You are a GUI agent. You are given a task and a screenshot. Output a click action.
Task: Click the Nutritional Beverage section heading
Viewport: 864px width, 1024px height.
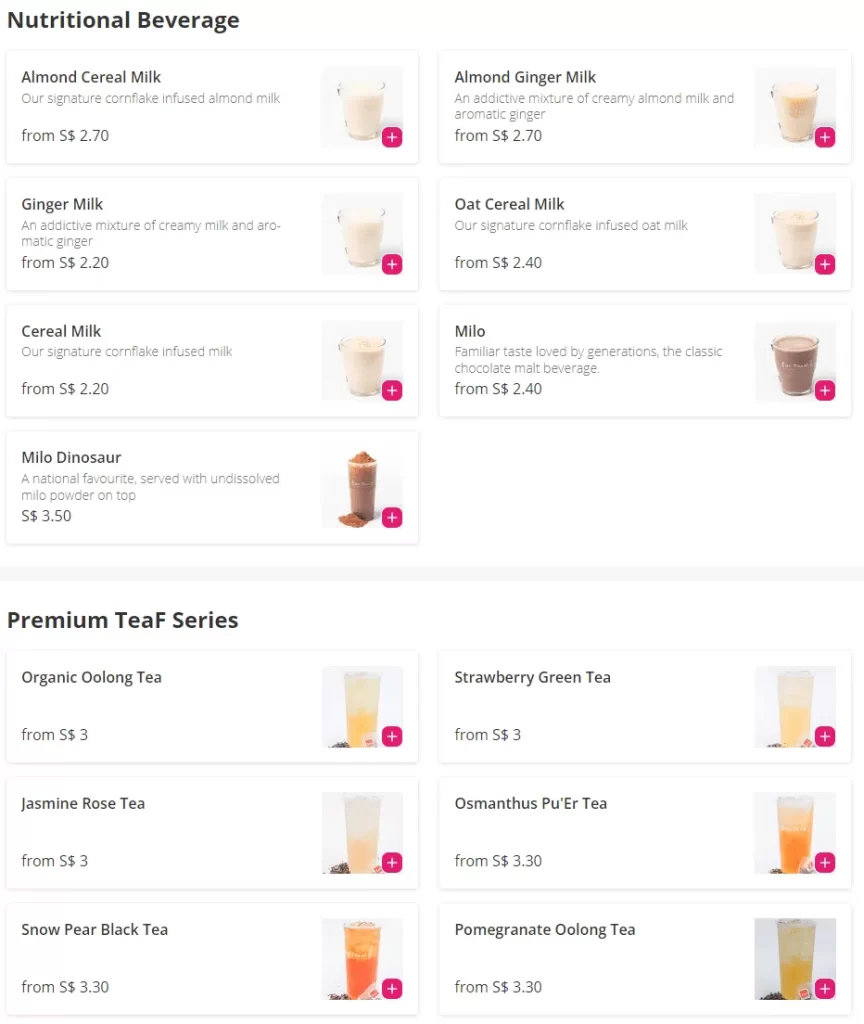tap(123, 20)
